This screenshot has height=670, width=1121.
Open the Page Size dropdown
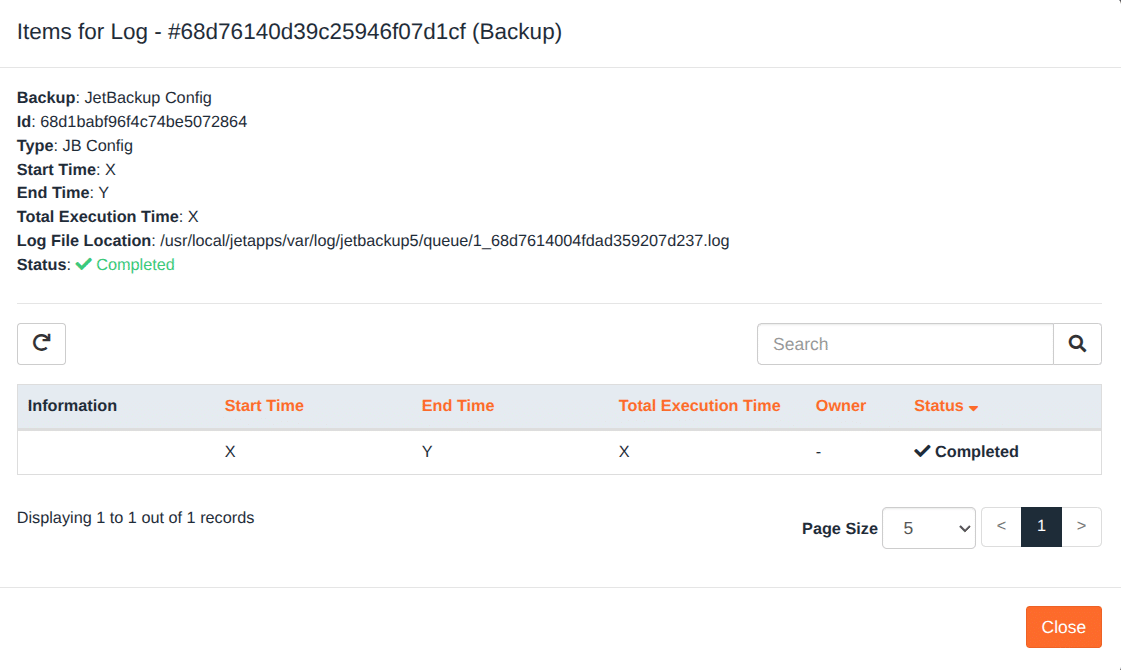(929, 528)
